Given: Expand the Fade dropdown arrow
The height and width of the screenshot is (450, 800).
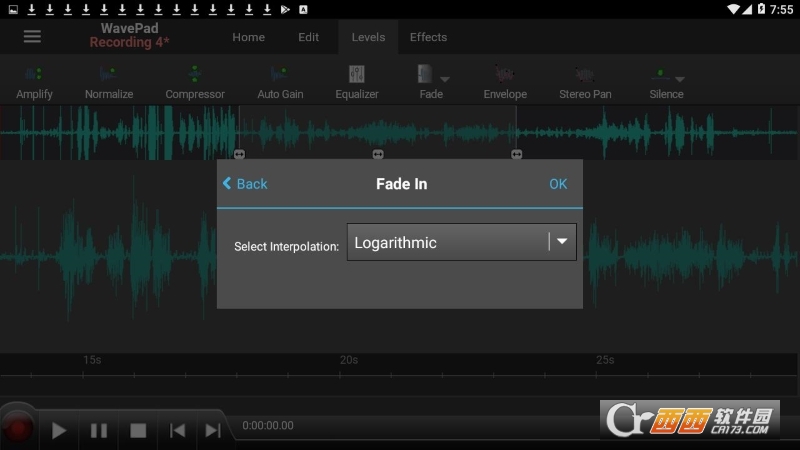Looking at the screenshot, I should (445, 79).
